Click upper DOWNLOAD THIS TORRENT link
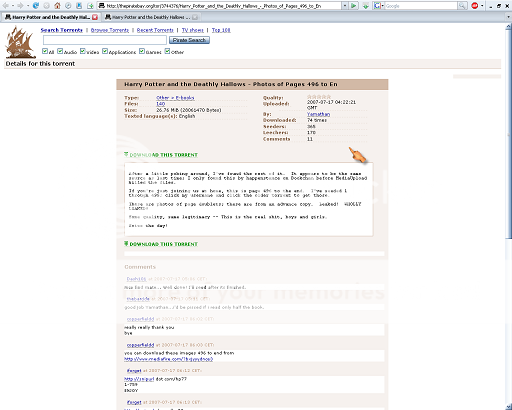This screenshot has height=410, width=512. tap(163, 155)
